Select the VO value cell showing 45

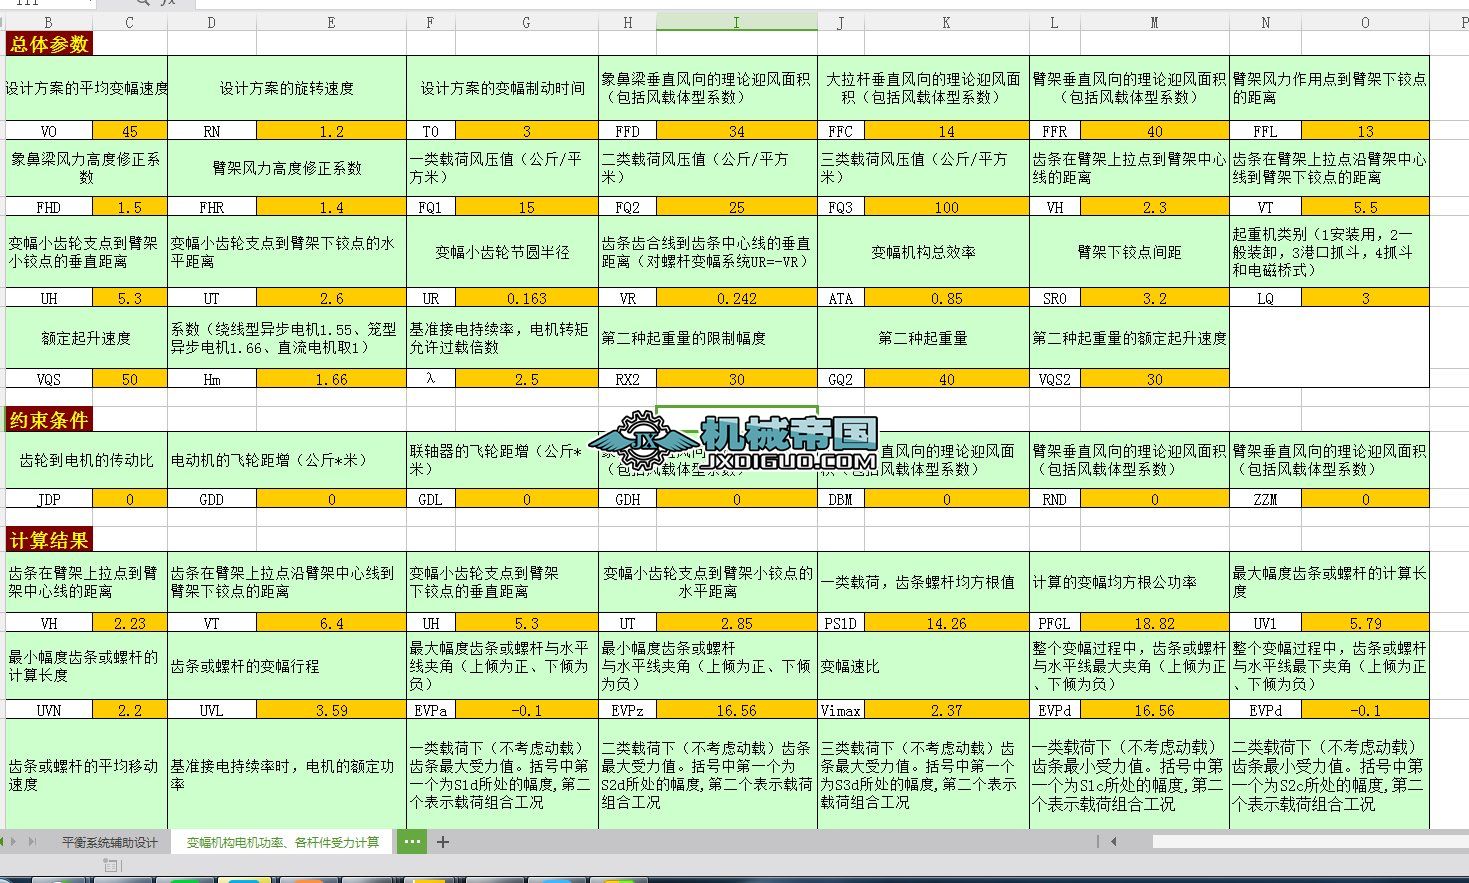[130, 131]
